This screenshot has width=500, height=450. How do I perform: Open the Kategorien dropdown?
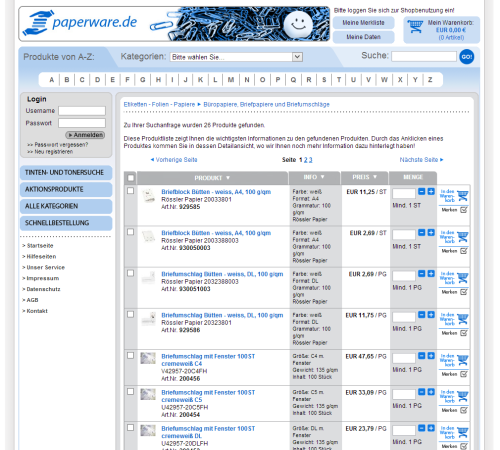coord(236,57)
